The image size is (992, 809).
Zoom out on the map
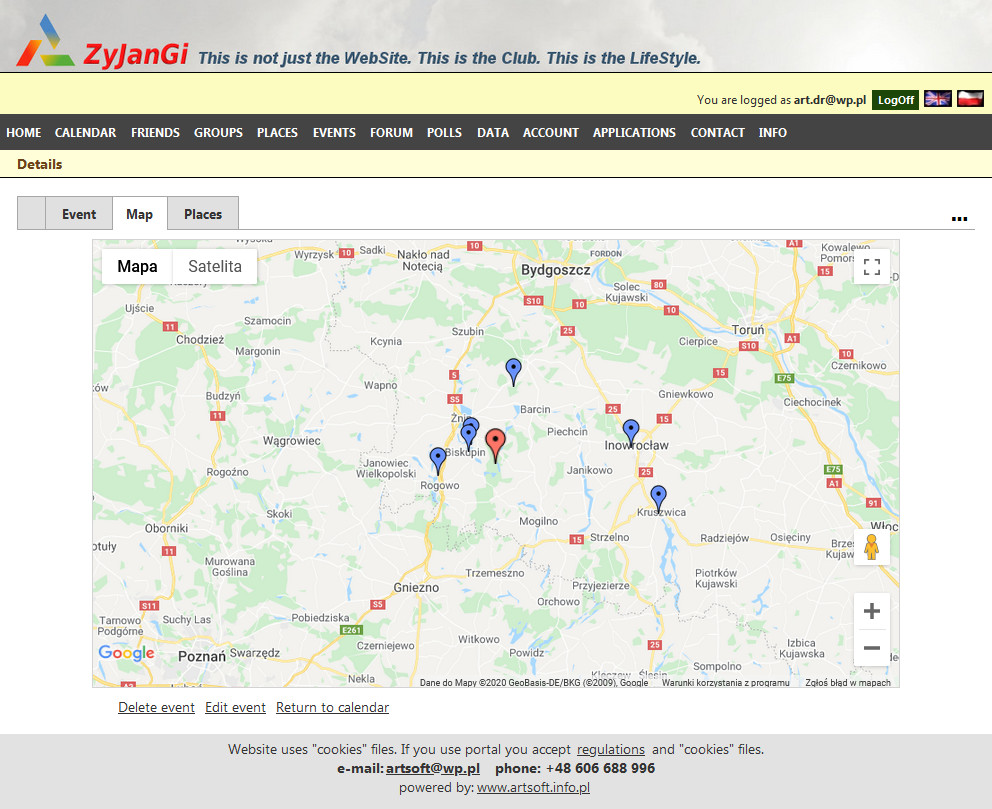(872, 648)
